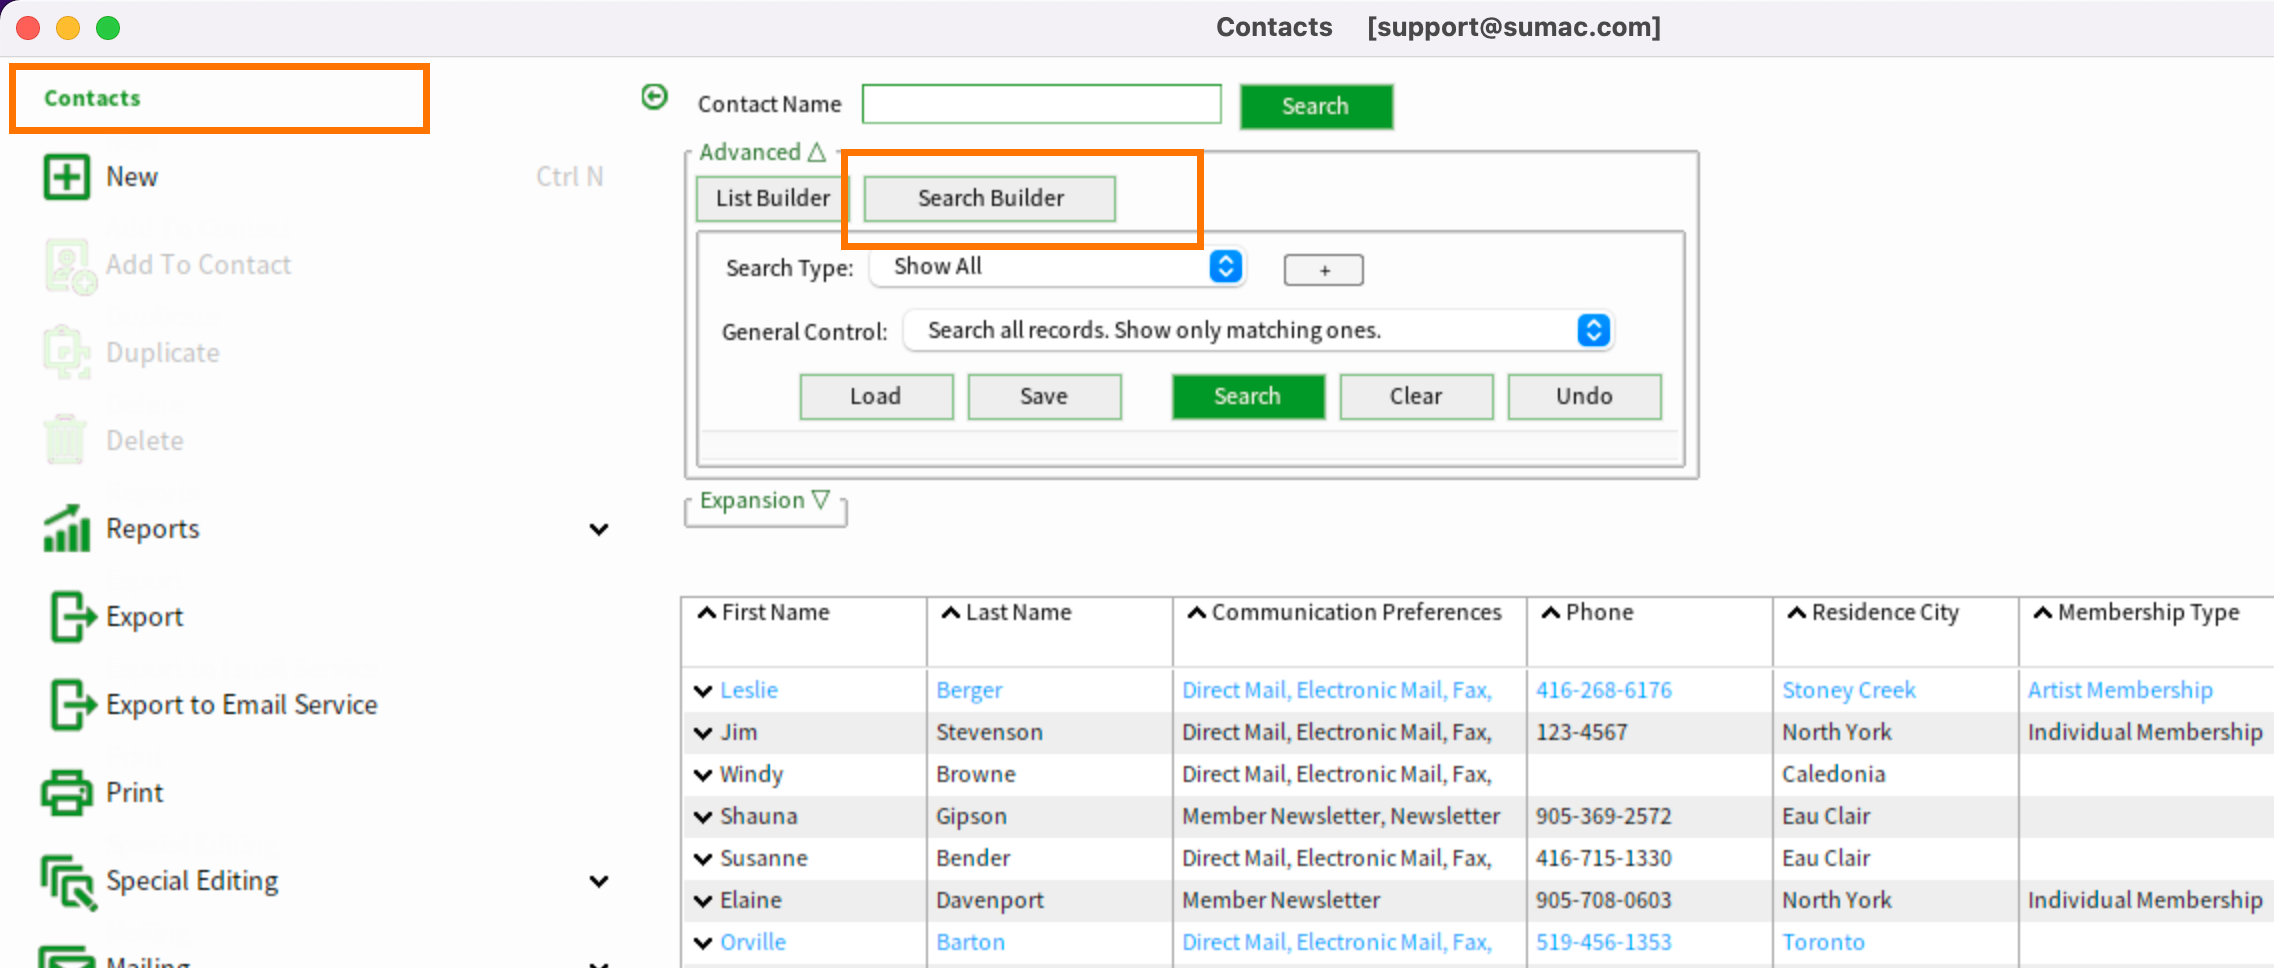Open the Reports bar chart icon
Viewport: 2274px width, 968px height.
point(66,528)
